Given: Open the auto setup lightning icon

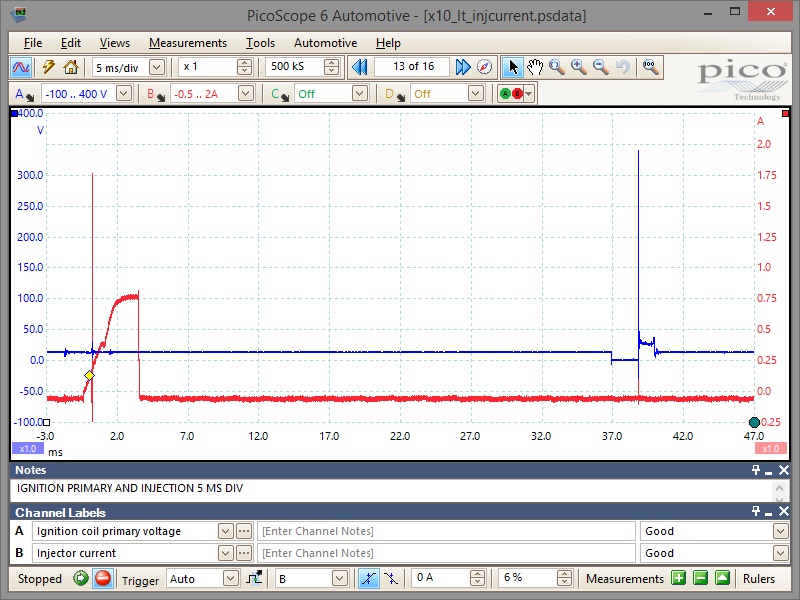Looking at the screenshot, I should 48,67.
